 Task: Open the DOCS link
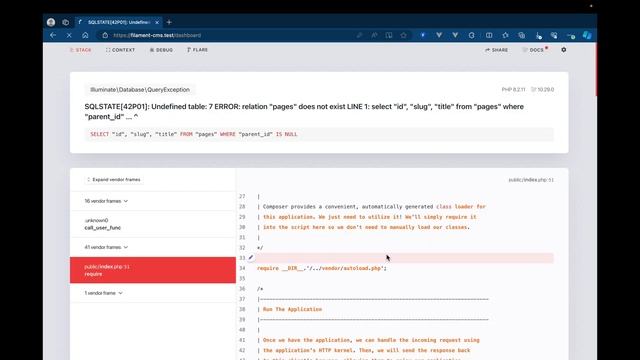(534, 50)
